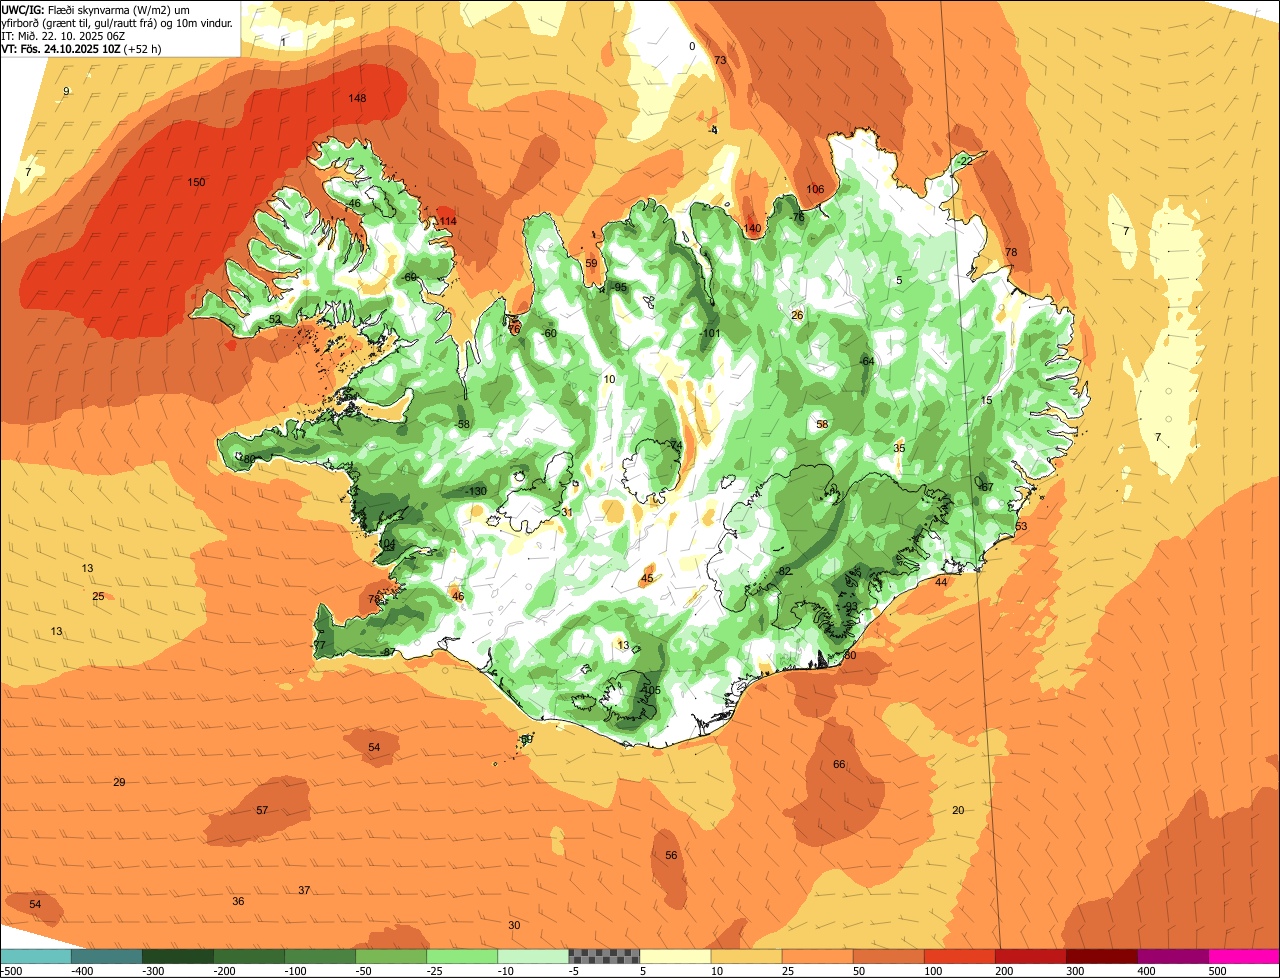Click the flux value 44 on southeast coast
Screen dimensions: 1280x978
(x=941, y=581)
